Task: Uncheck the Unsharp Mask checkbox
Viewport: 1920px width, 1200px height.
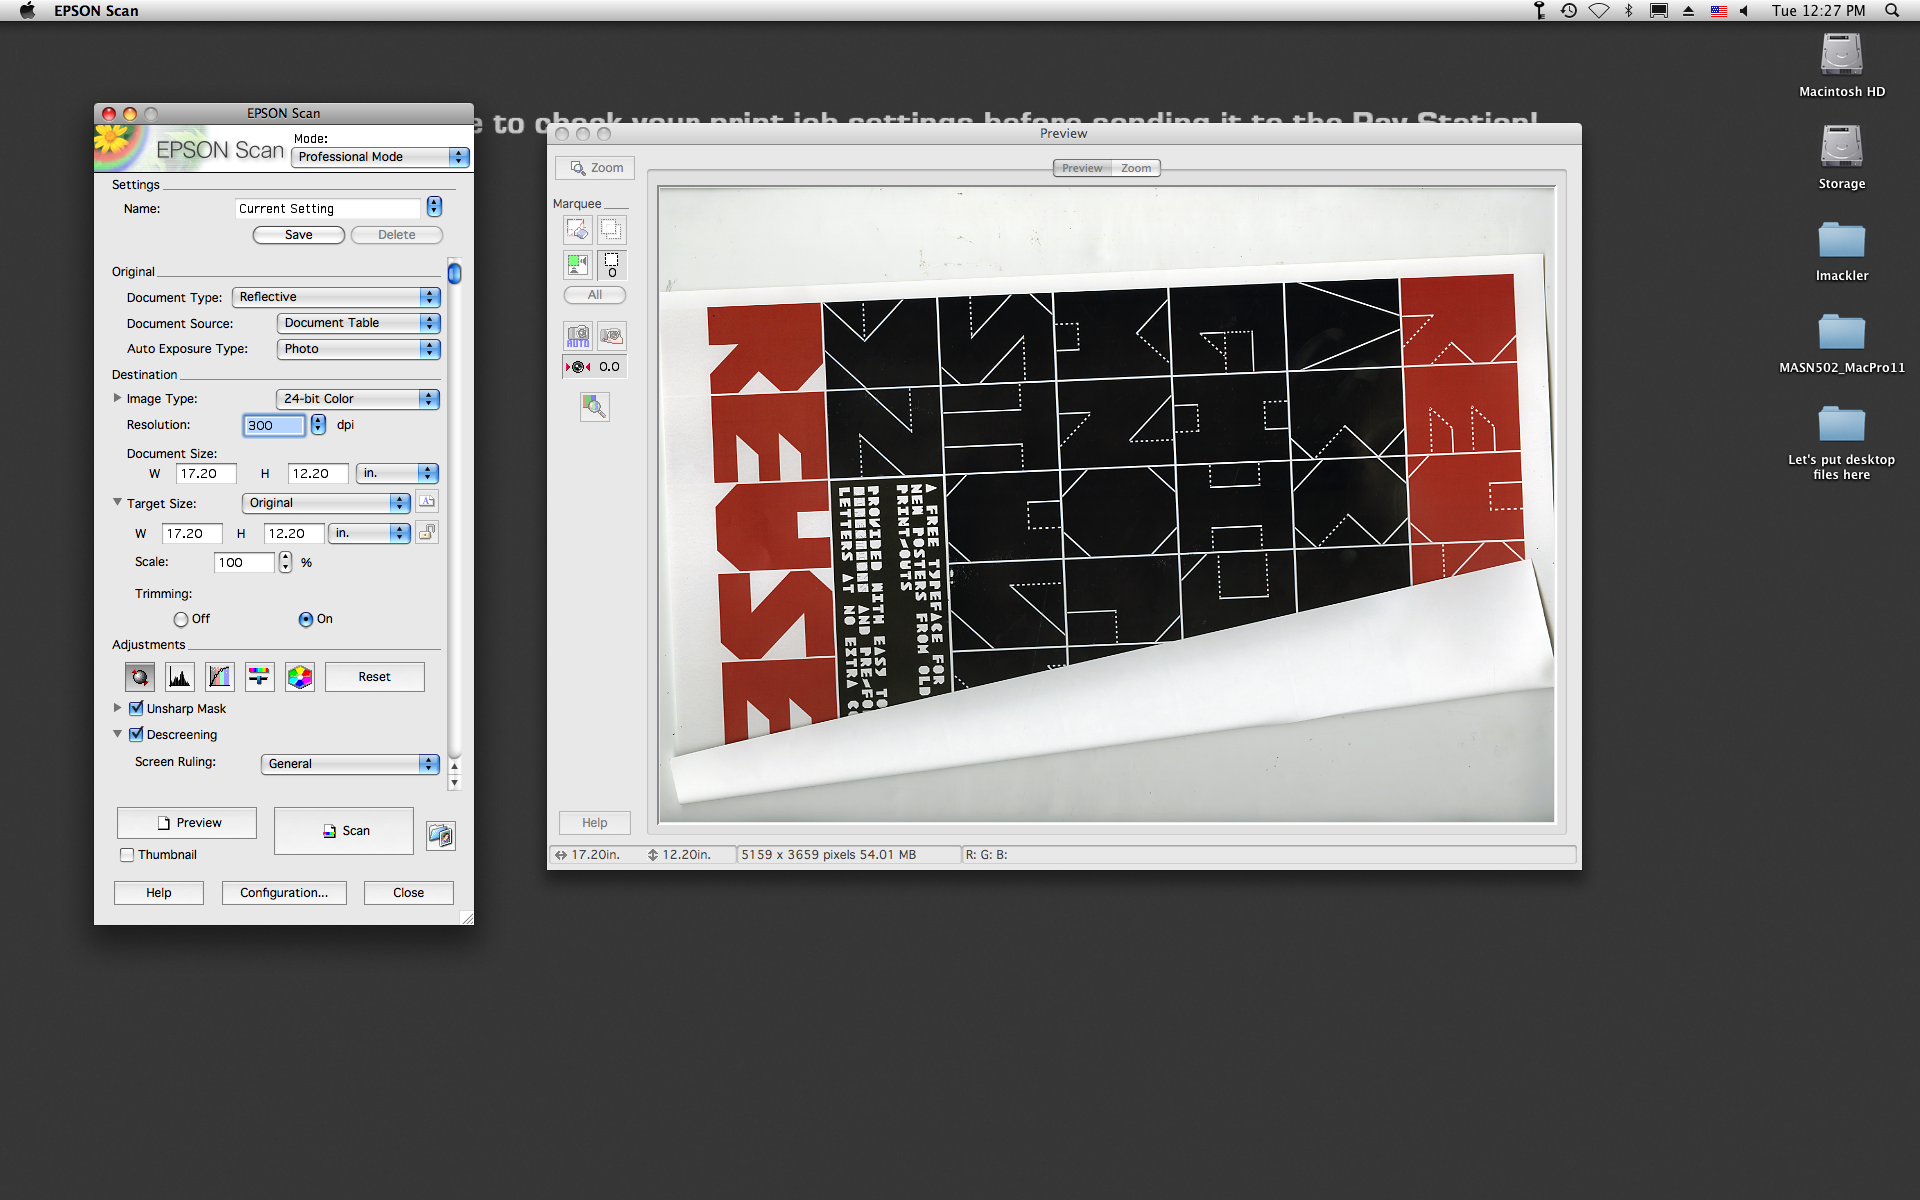Action: click(137, 708)
